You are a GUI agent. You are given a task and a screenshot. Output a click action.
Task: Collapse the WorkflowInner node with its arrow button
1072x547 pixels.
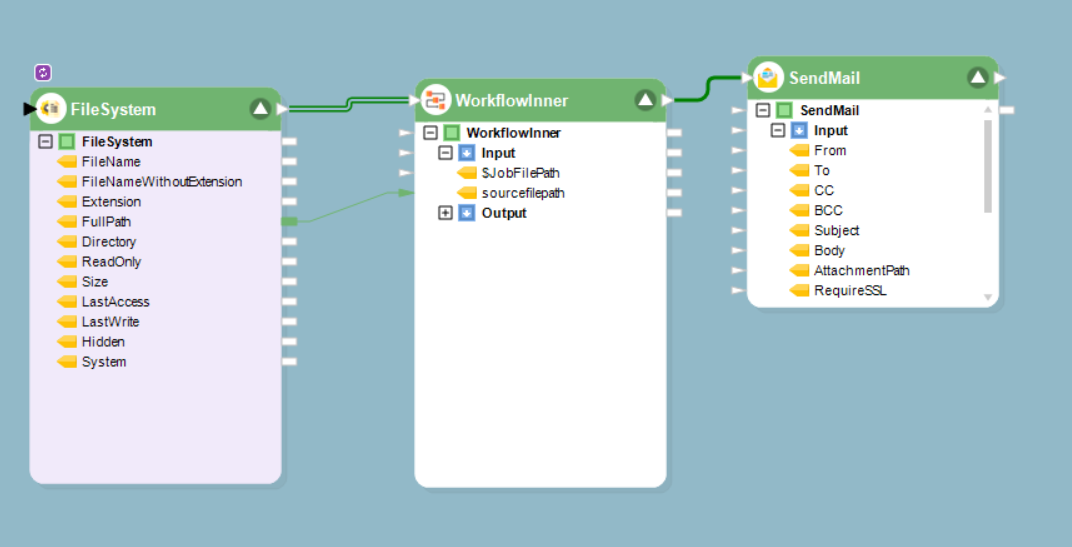(x=645, y=100)
